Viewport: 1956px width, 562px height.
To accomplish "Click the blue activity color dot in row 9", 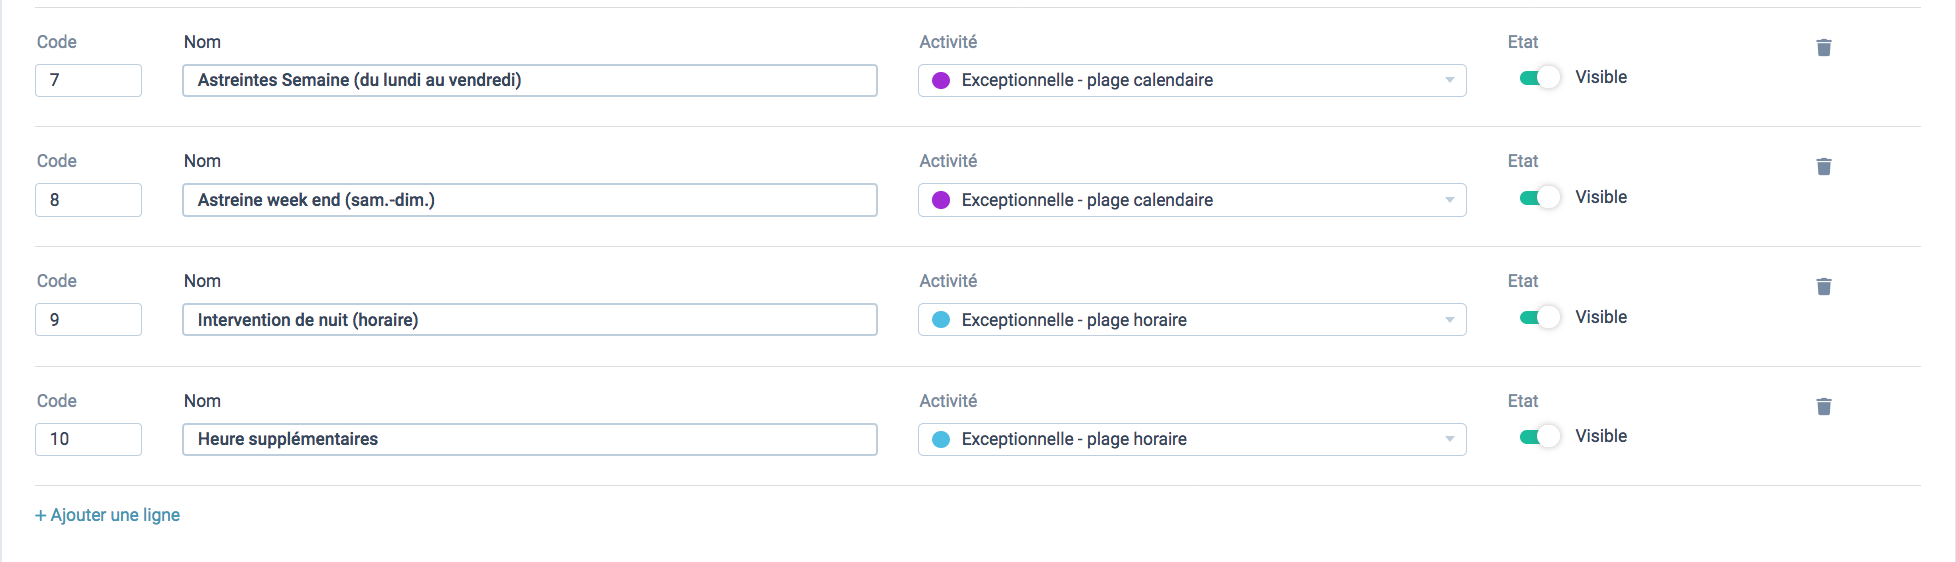I will tap(941, 320).
